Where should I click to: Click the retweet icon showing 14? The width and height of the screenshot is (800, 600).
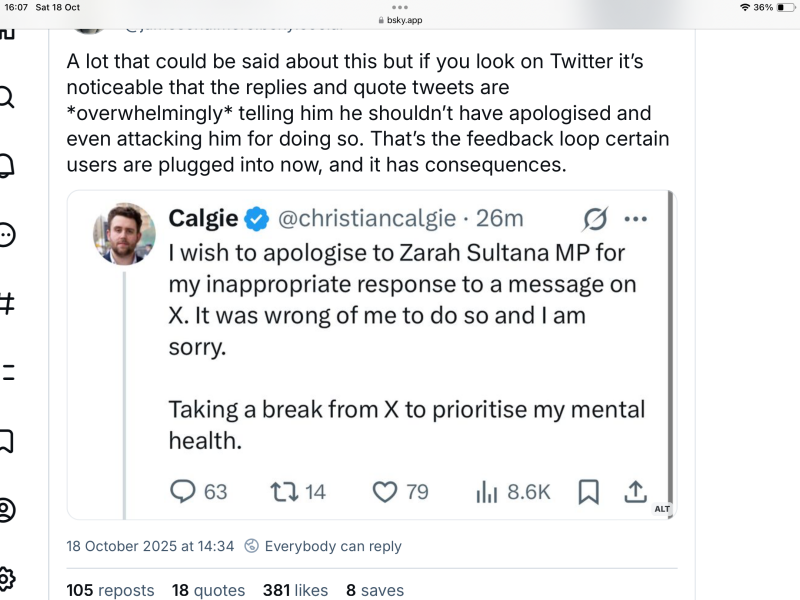pos(284,491)
